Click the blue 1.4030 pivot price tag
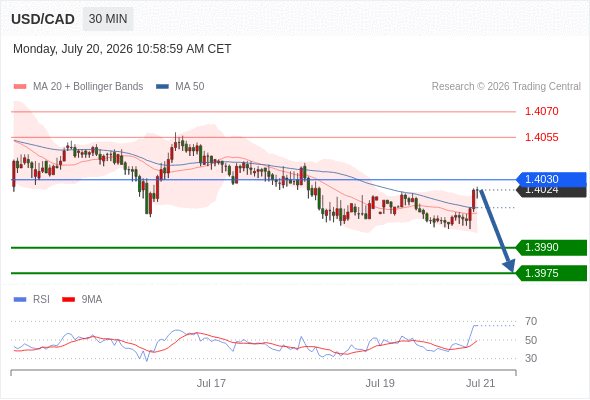Viewport: 590px width, 400px height. [551, 179]
